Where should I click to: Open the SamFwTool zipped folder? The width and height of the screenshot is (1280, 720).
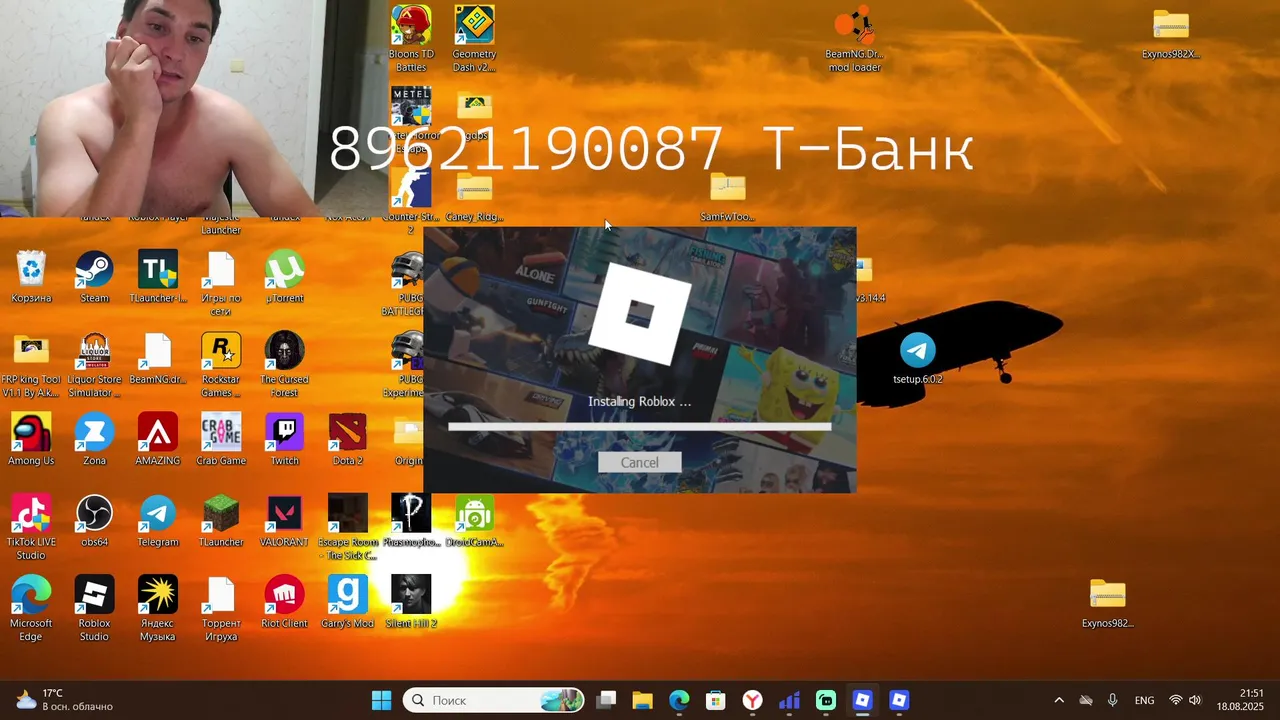click(728, 197)
